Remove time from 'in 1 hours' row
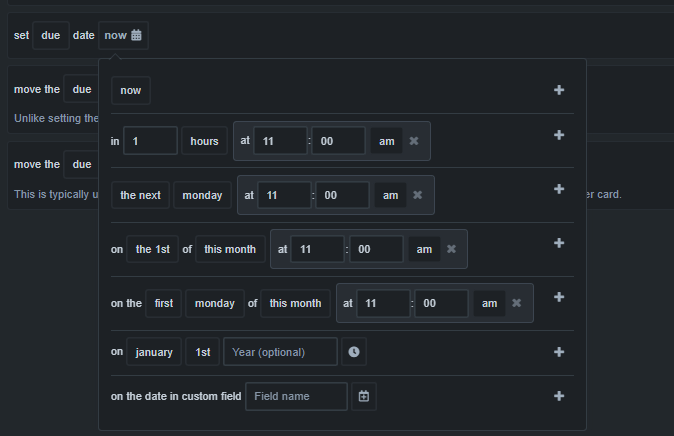 click(x=414, y=141)
